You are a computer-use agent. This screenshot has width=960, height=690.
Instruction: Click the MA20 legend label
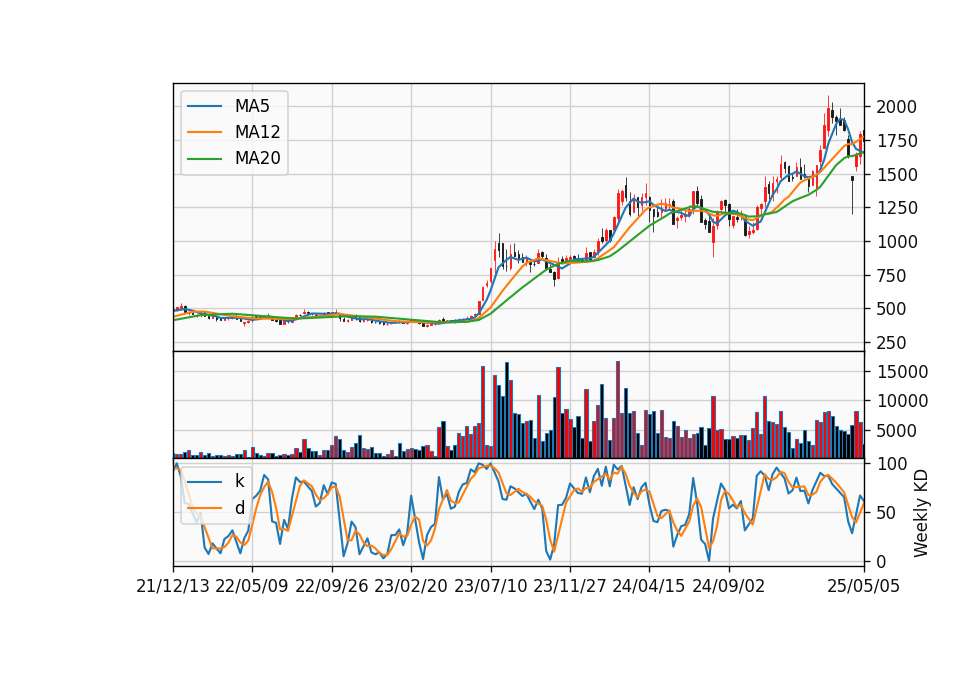[257, 158]
